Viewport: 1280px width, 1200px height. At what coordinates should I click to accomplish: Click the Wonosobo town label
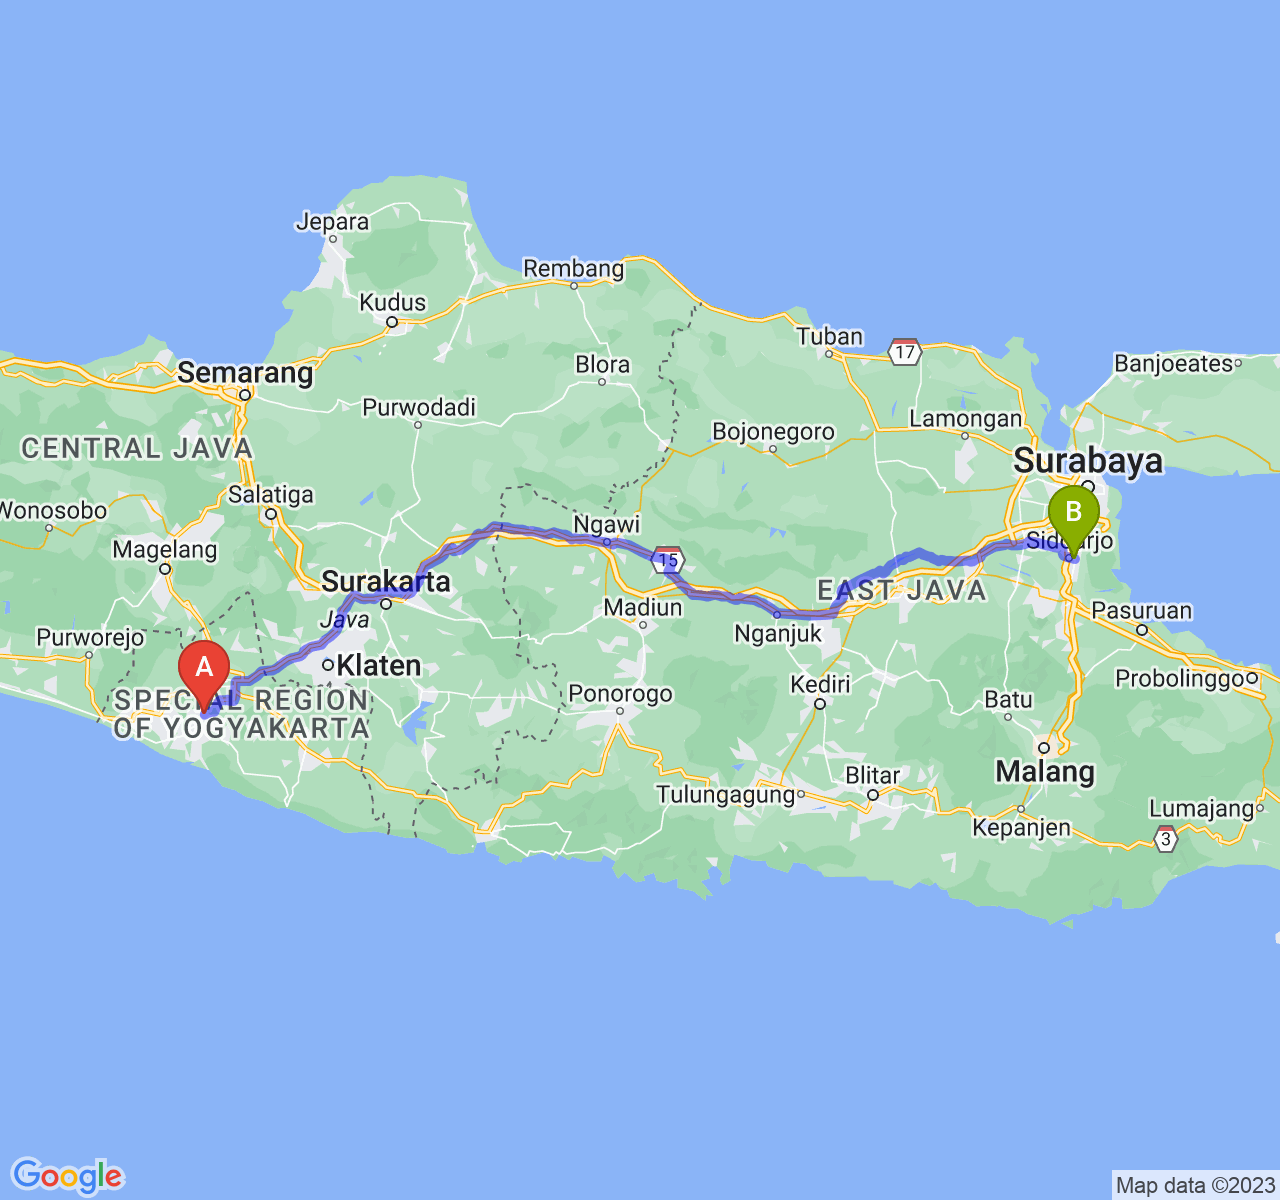point(52,511)
